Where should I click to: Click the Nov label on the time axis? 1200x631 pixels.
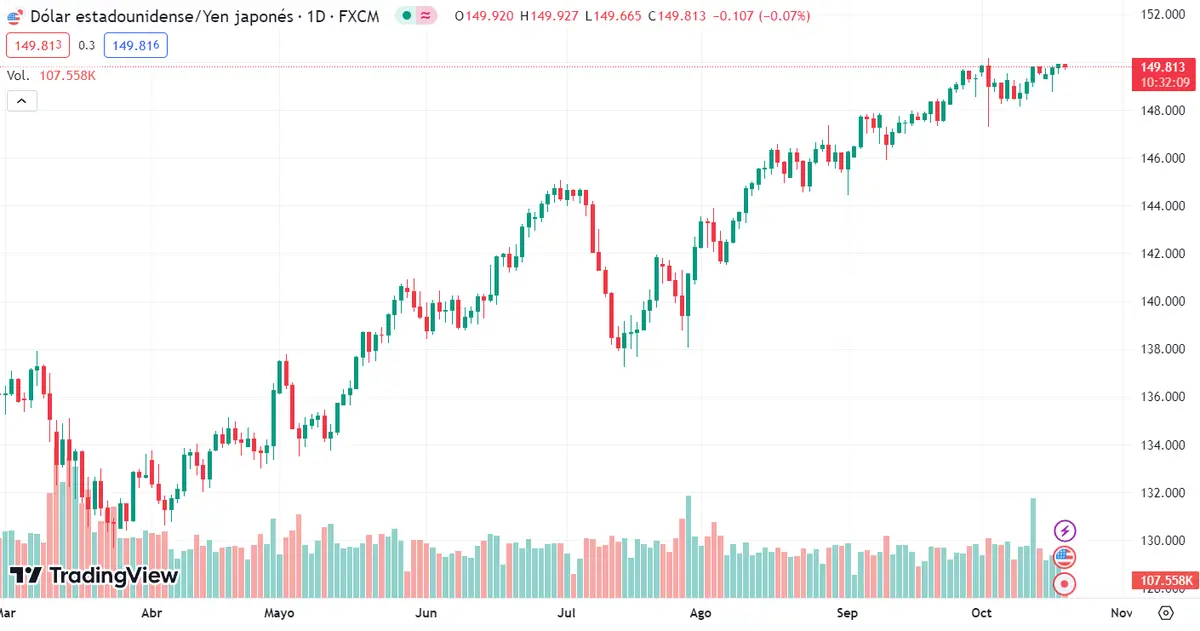click(1121, 613)
